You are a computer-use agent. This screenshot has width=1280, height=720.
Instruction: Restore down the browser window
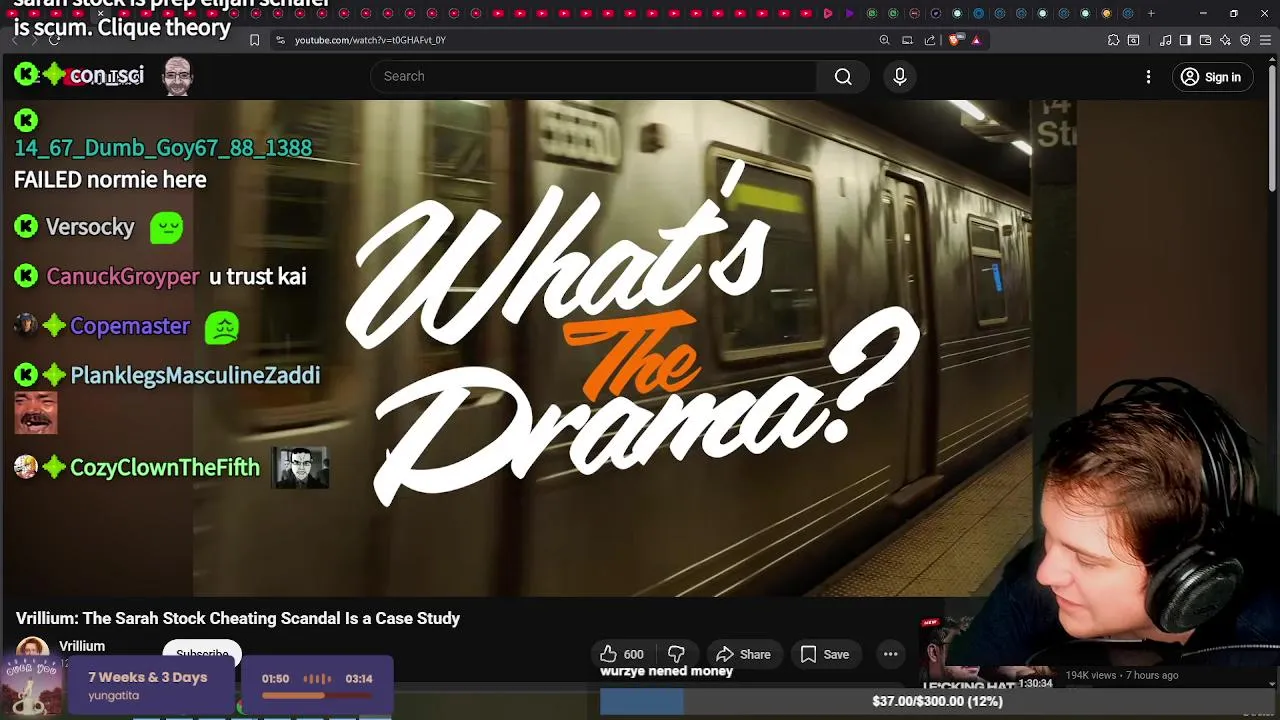(x=1234, y=13)
